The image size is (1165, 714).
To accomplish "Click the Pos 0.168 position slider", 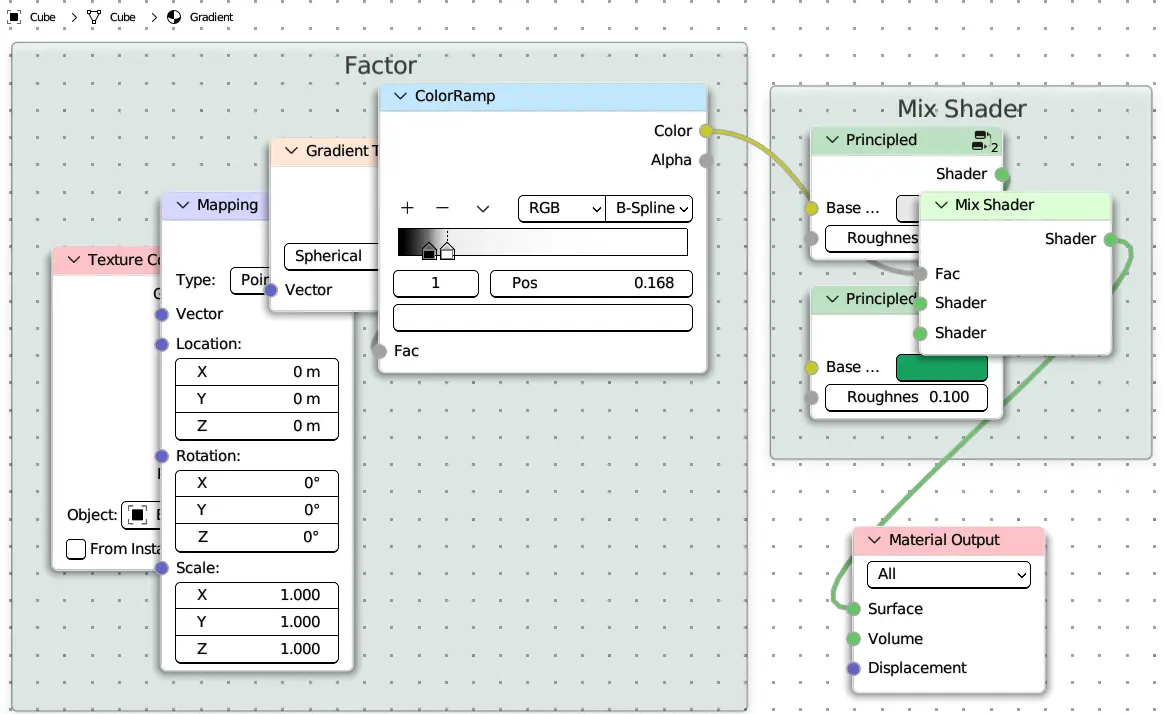I will tap(591, 283).
